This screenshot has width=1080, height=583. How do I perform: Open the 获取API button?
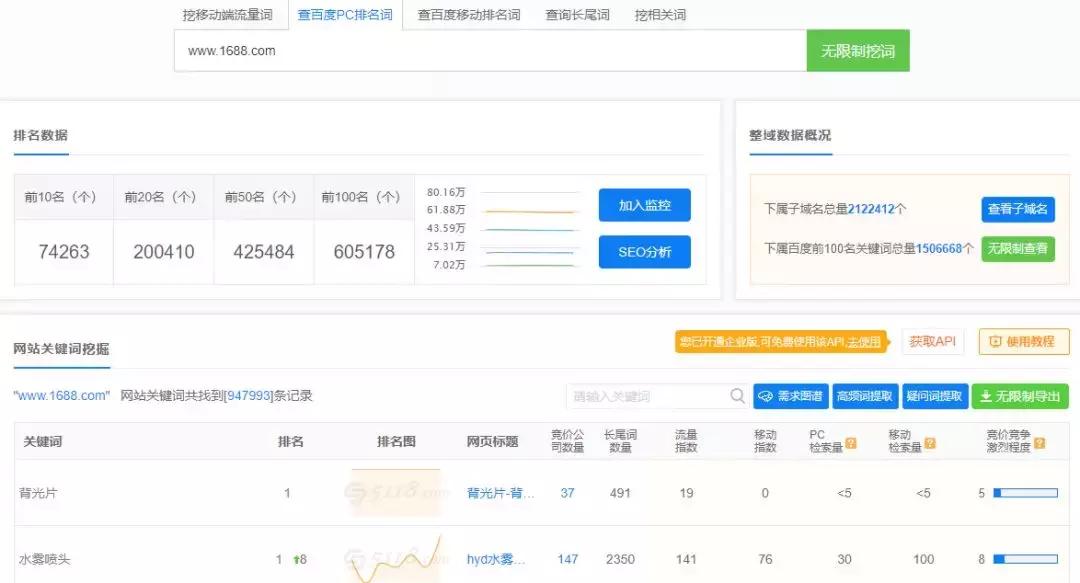point(932,341)
